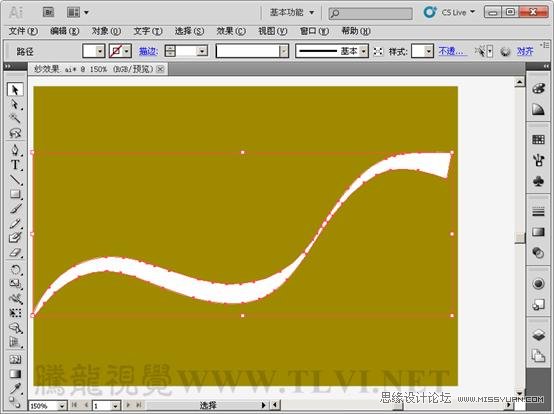Open the zoom level 150% dropdown
This screenshot has width=554, height=414.
click(61, 406)
